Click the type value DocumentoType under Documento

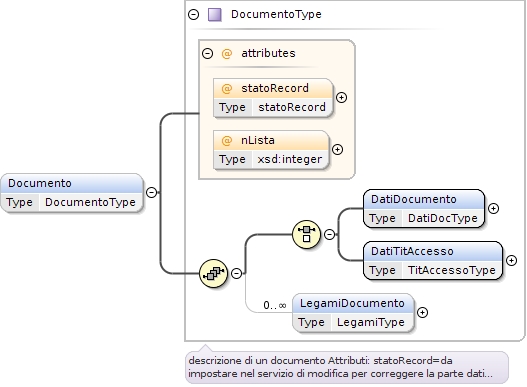coord(90,202)
